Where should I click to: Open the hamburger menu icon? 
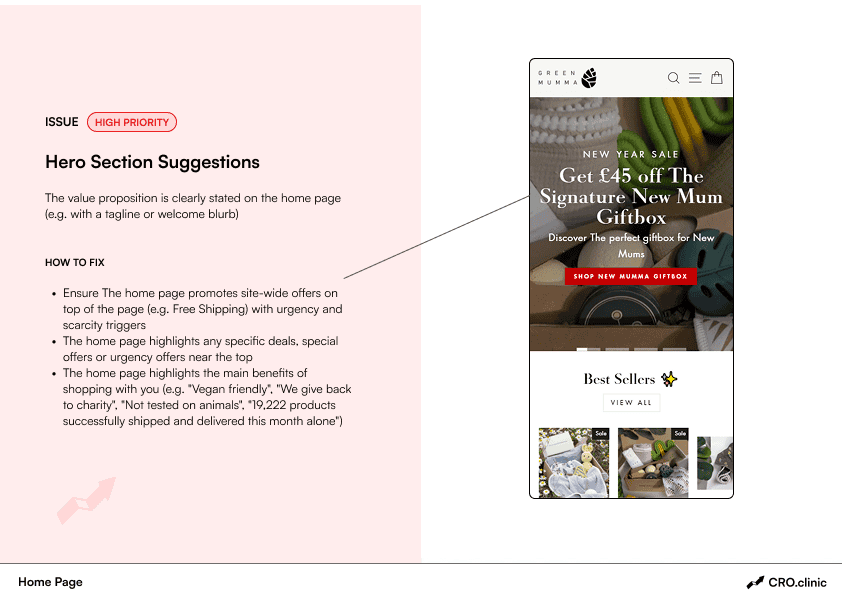click(x=695, y=78)
